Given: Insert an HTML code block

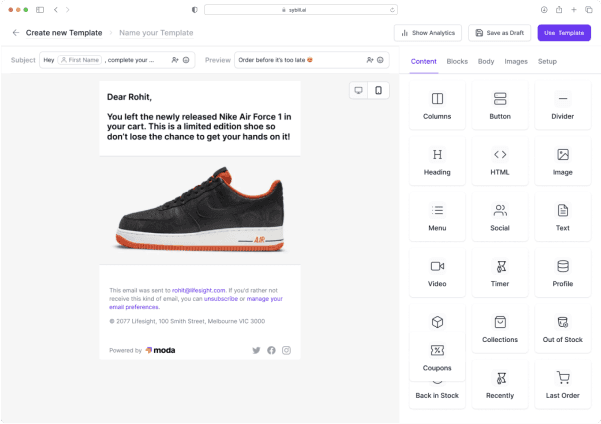Looking at the screenshot, I should point(500,161).
